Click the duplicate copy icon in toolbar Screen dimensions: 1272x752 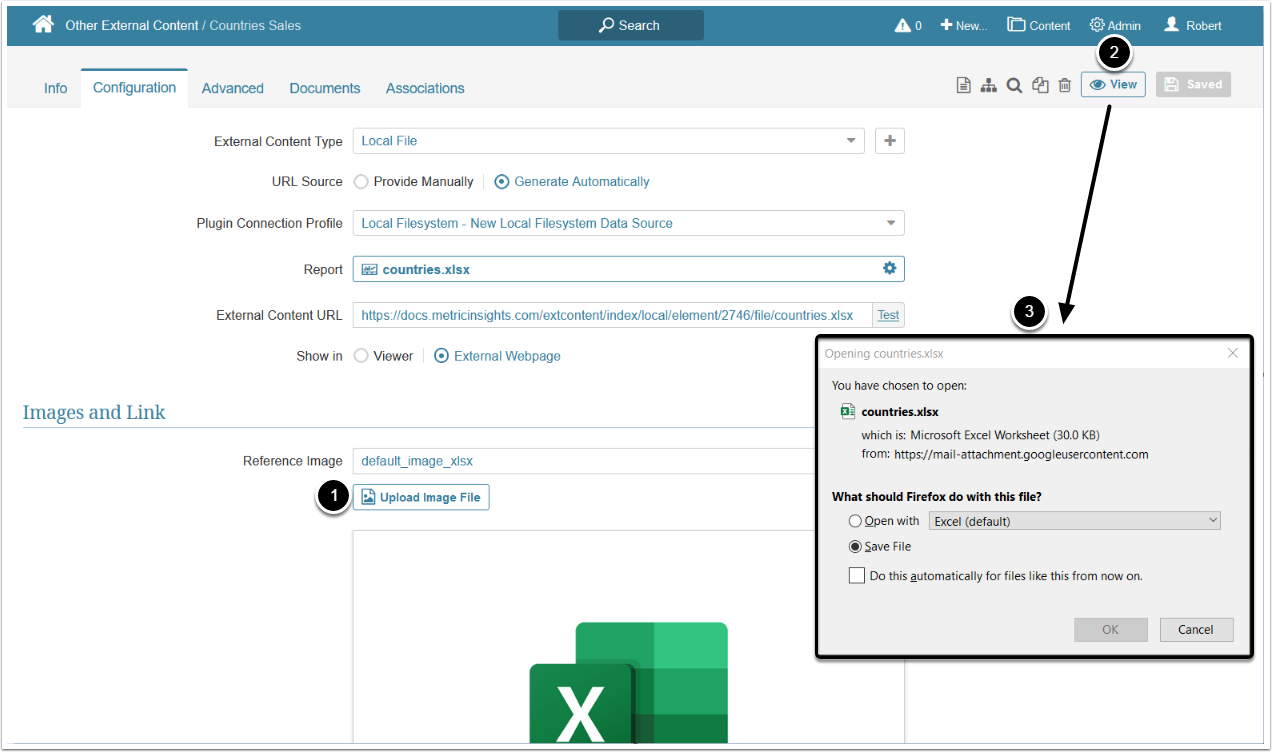1040,85
